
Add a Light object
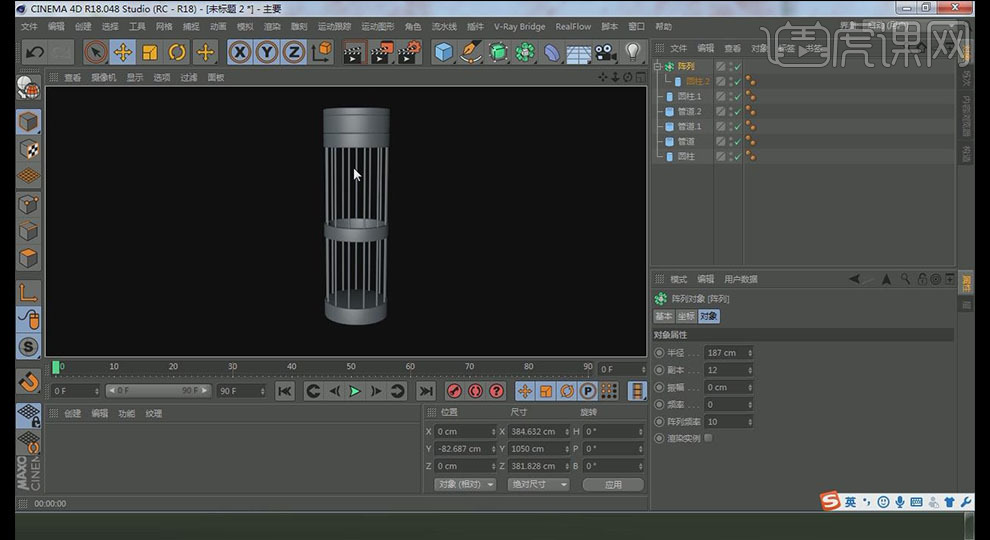(x=633, y=52)
